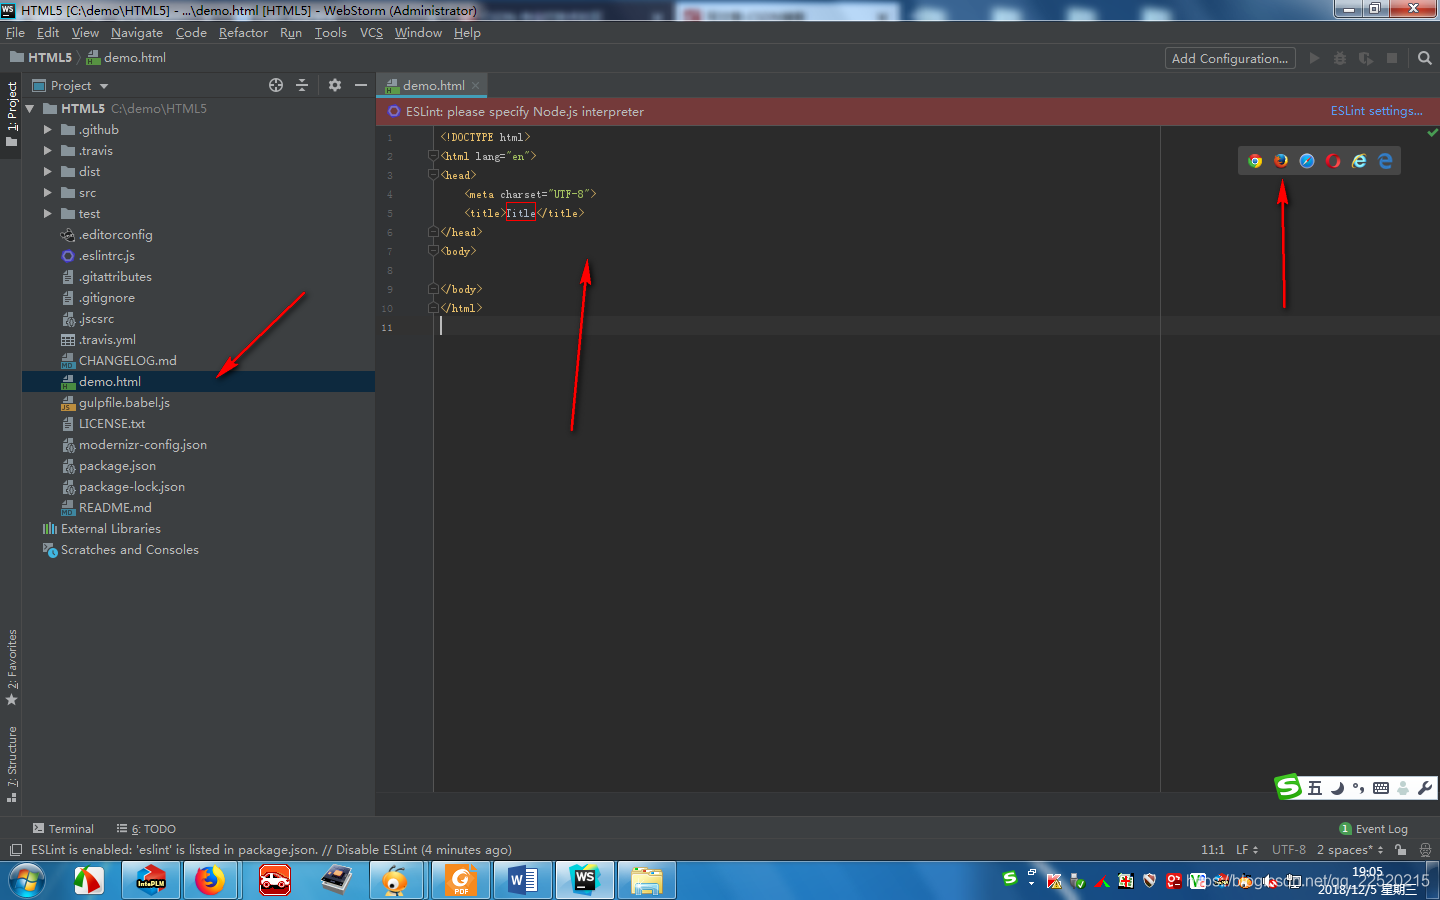Viewport: 1440px width, 900px height.
Task: Expand the src folder
Action: click(47, 193)
